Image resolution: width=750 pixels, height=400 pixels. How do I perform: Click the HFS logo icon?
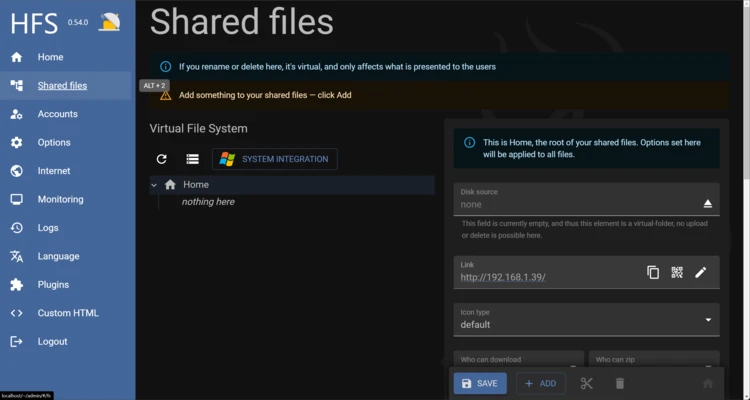click(110, 22)
